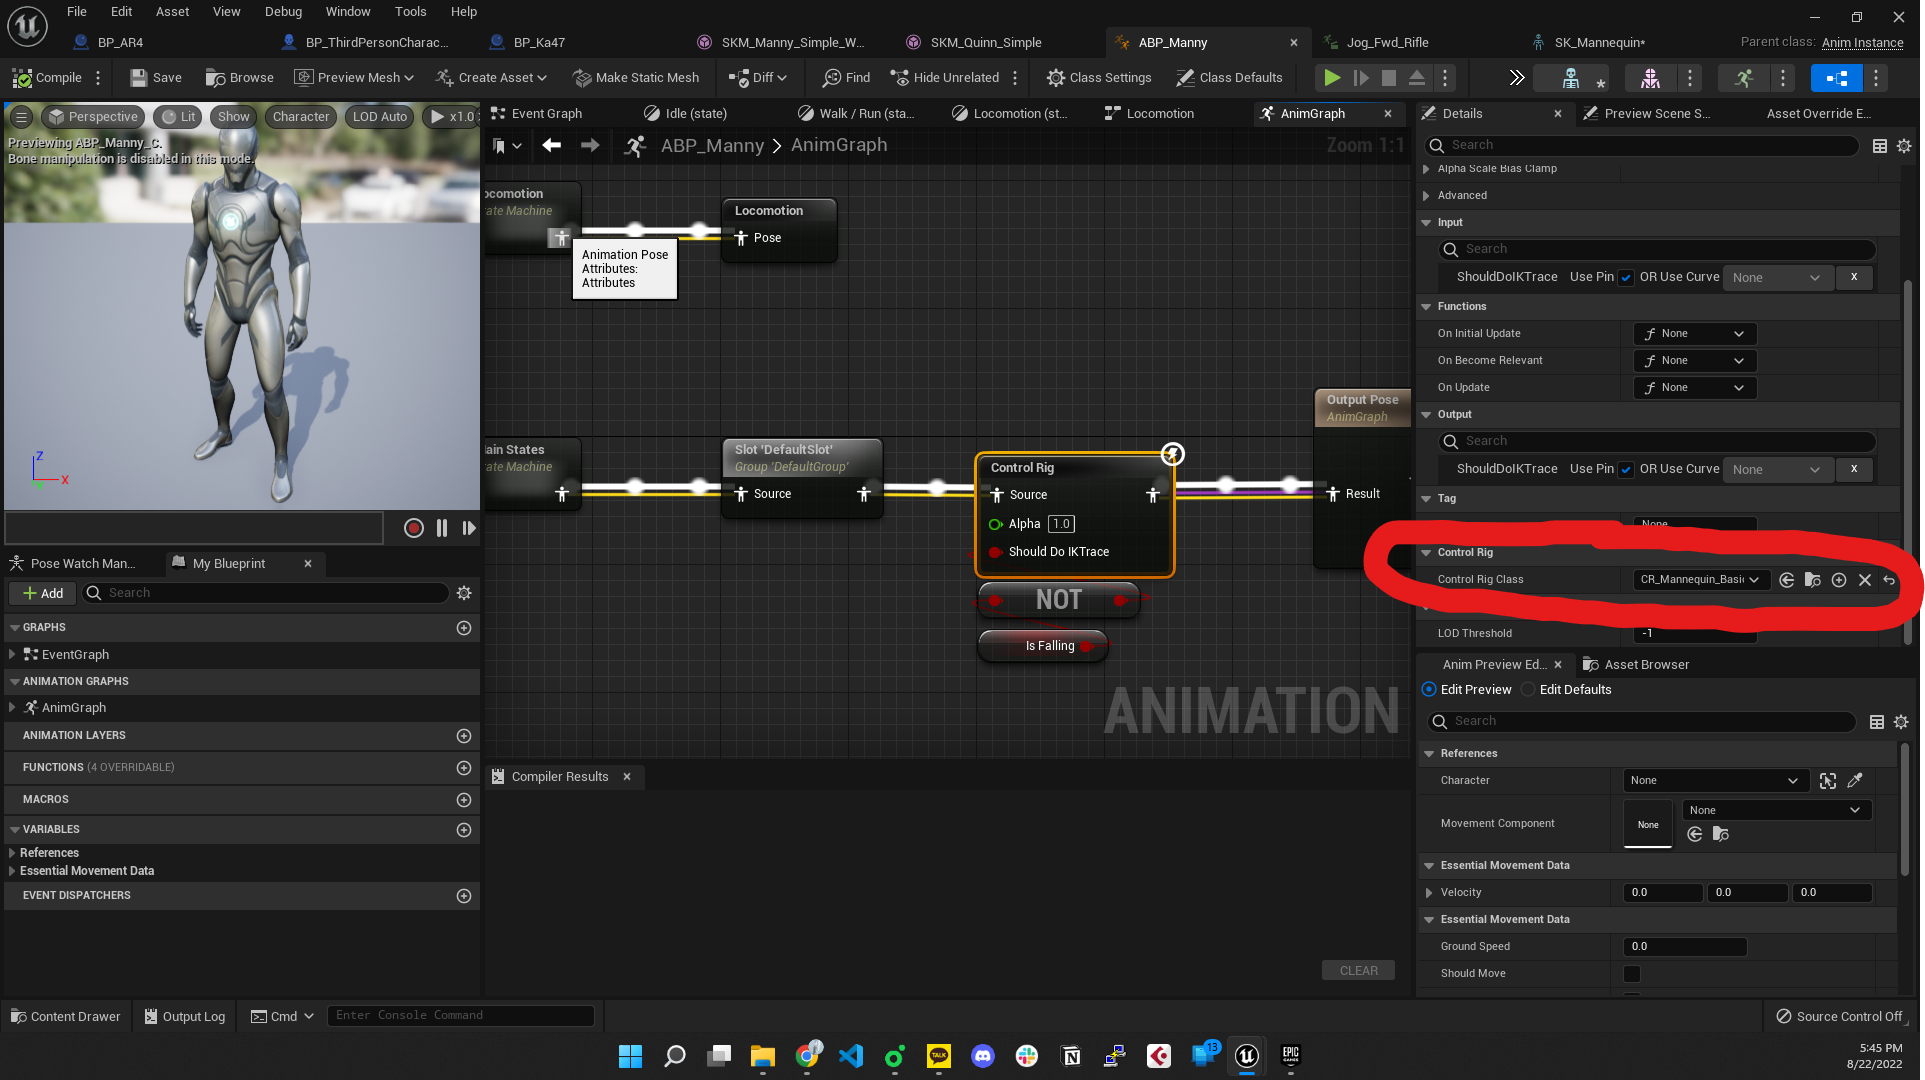
Task: Add new function with plus icon
Action: click(463, 768)
